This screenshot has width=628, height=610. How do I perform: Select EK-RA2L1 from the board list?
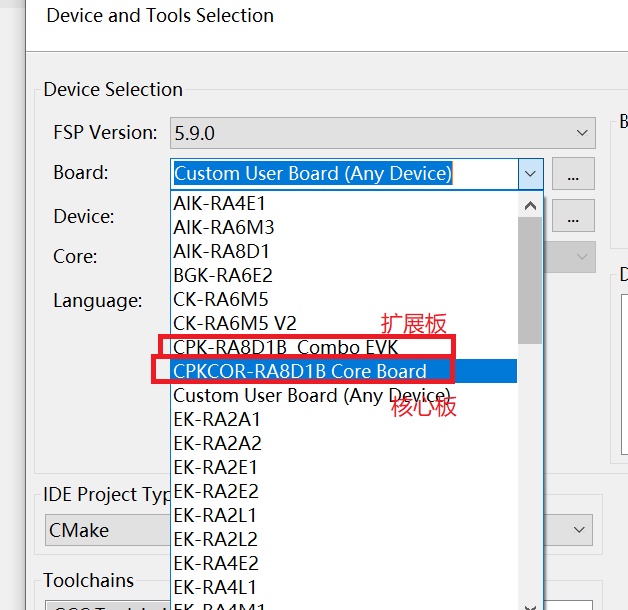[344, 515]
